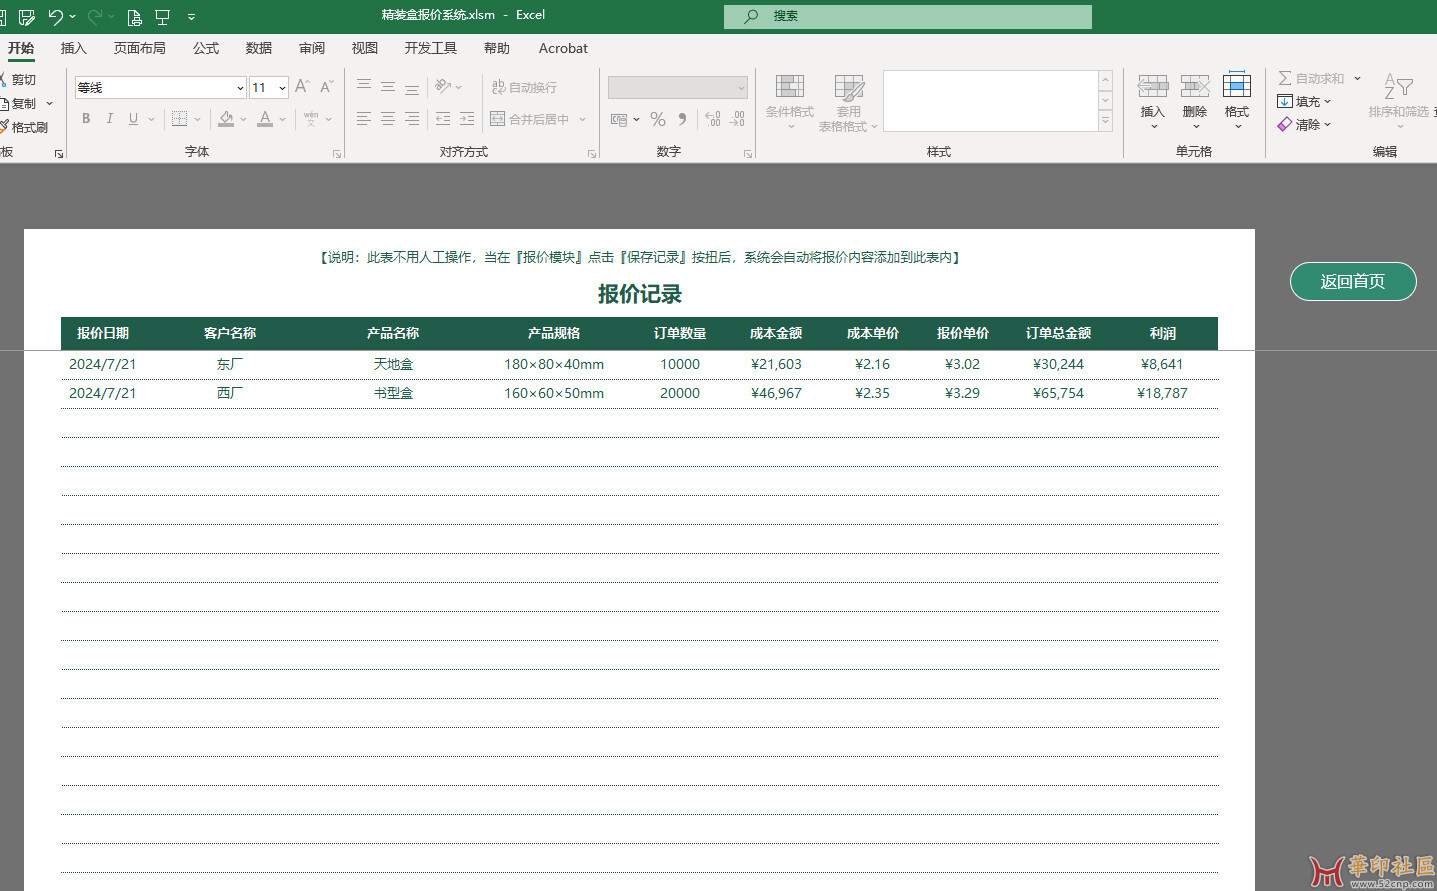The height and width of the screenshot is (891, 1437).
Task: Click the Copy (复制) command
Action: pos(19,103)
